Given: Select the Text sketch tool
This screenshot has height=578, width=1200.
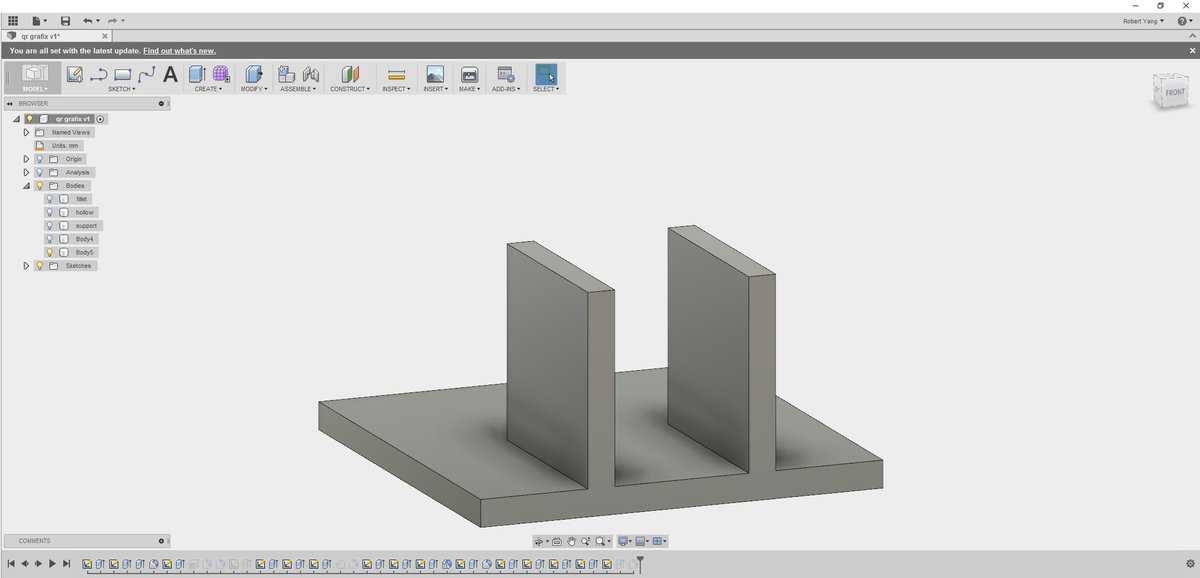Looking at the screenshot, I should click(170, 74).
